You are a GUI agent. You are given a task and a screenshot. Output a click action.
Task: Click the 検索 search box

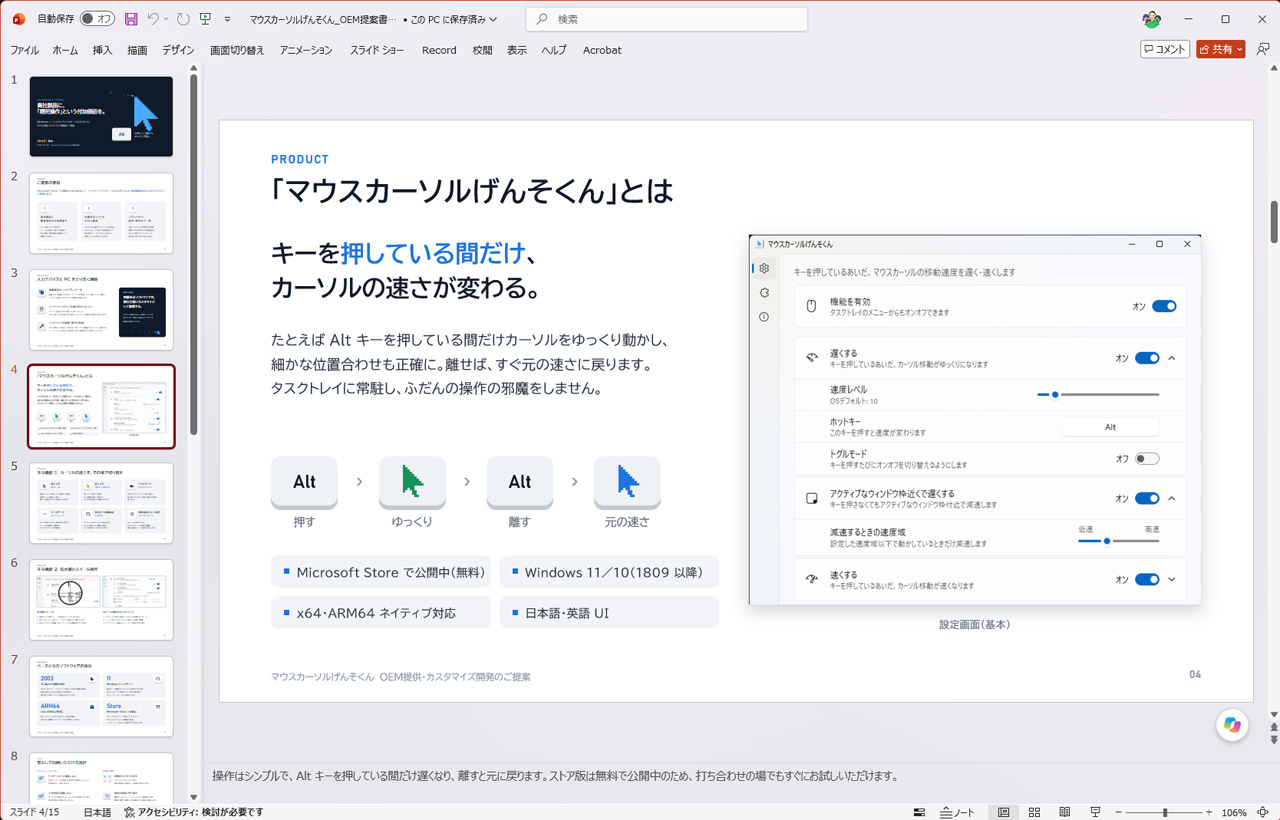(x=667, y=19)
